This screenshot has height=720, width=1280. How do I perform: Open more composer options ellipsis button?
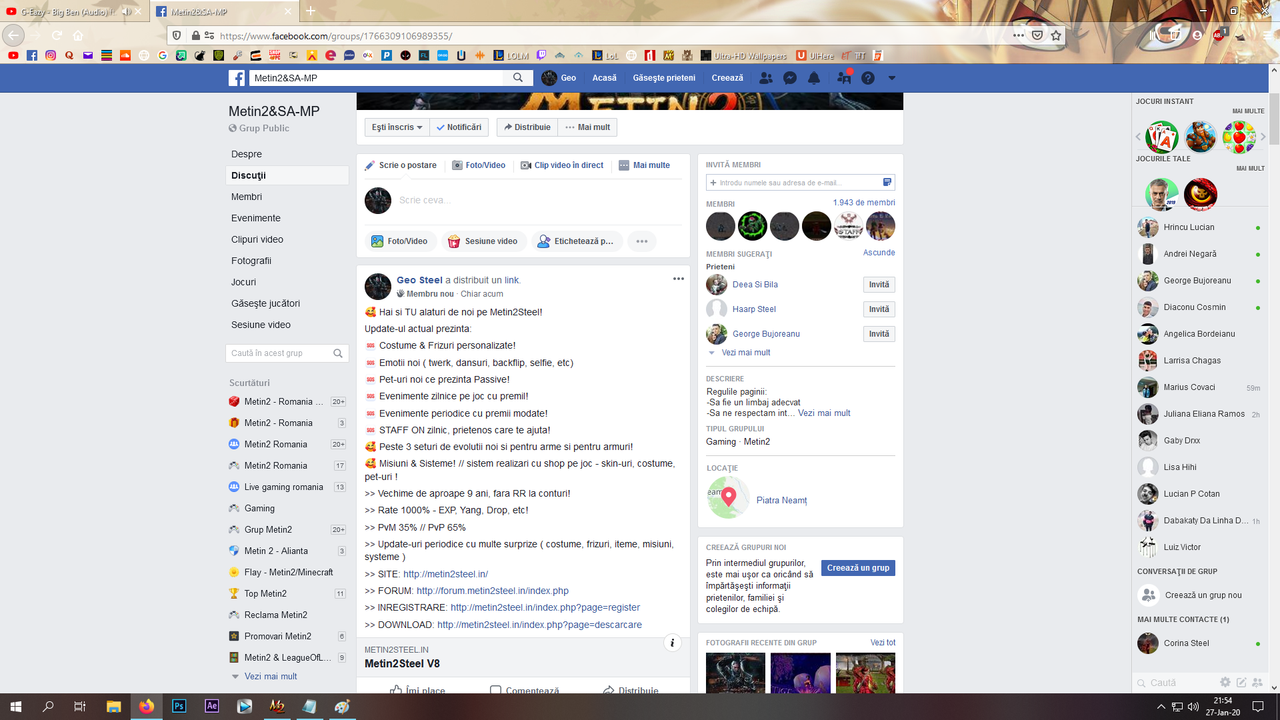(x=641, y=241)
